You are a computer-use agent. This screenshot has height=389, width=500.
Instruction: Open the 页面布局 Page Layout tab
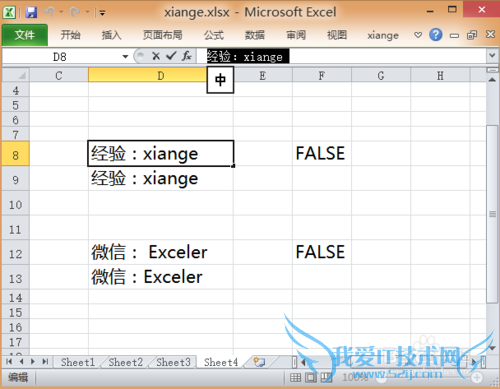point(163,35)
